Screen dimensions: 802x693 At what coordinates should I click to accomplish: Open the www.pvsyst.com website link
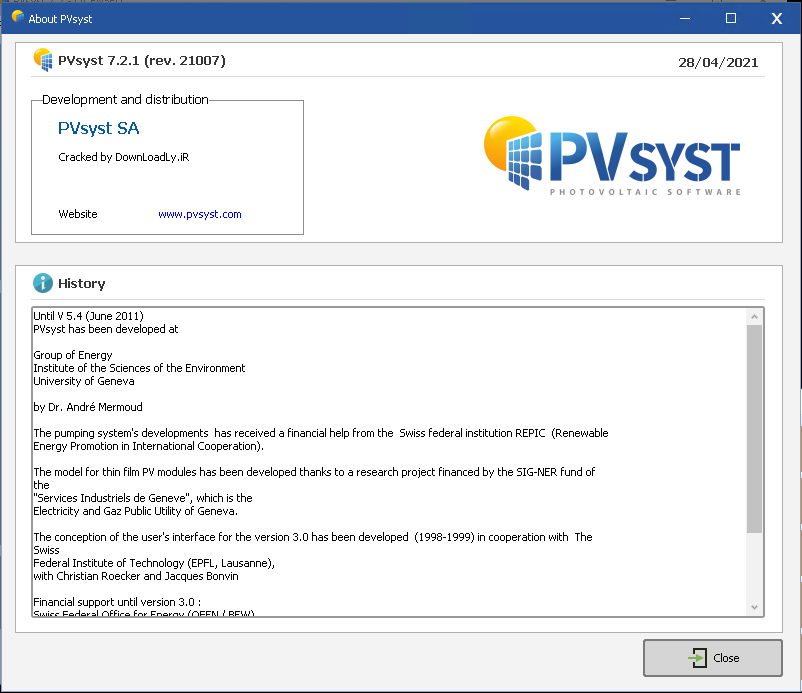click(199, 214)
